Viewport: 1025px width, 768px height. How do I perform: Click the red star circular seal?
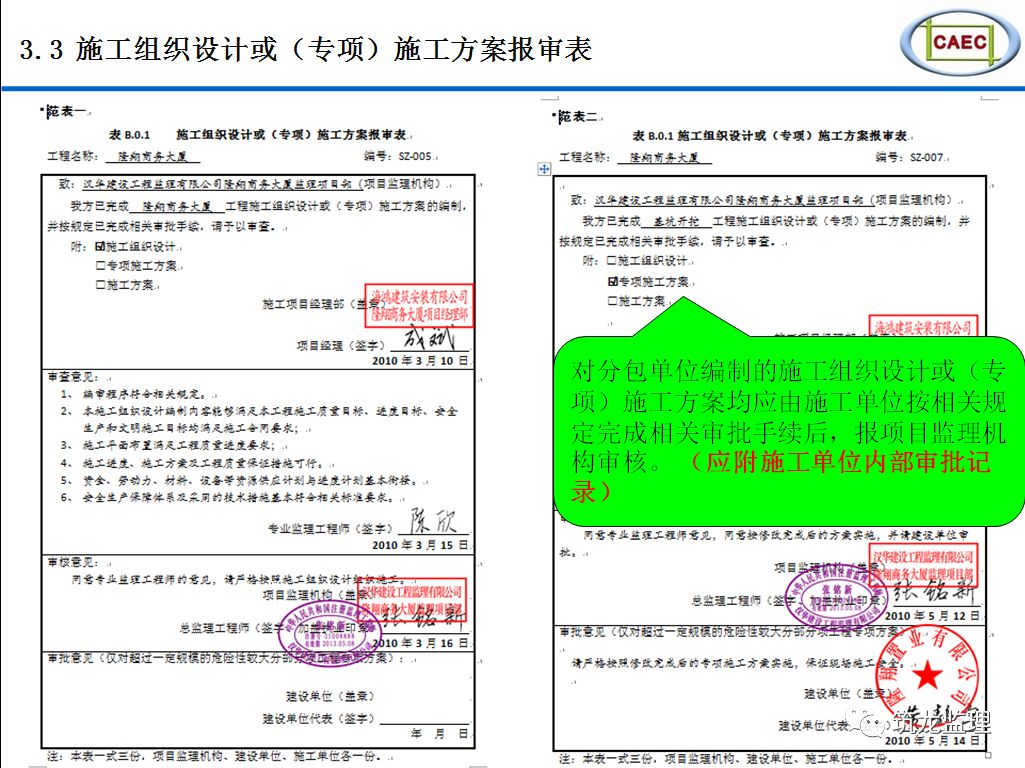pos(927,677)
